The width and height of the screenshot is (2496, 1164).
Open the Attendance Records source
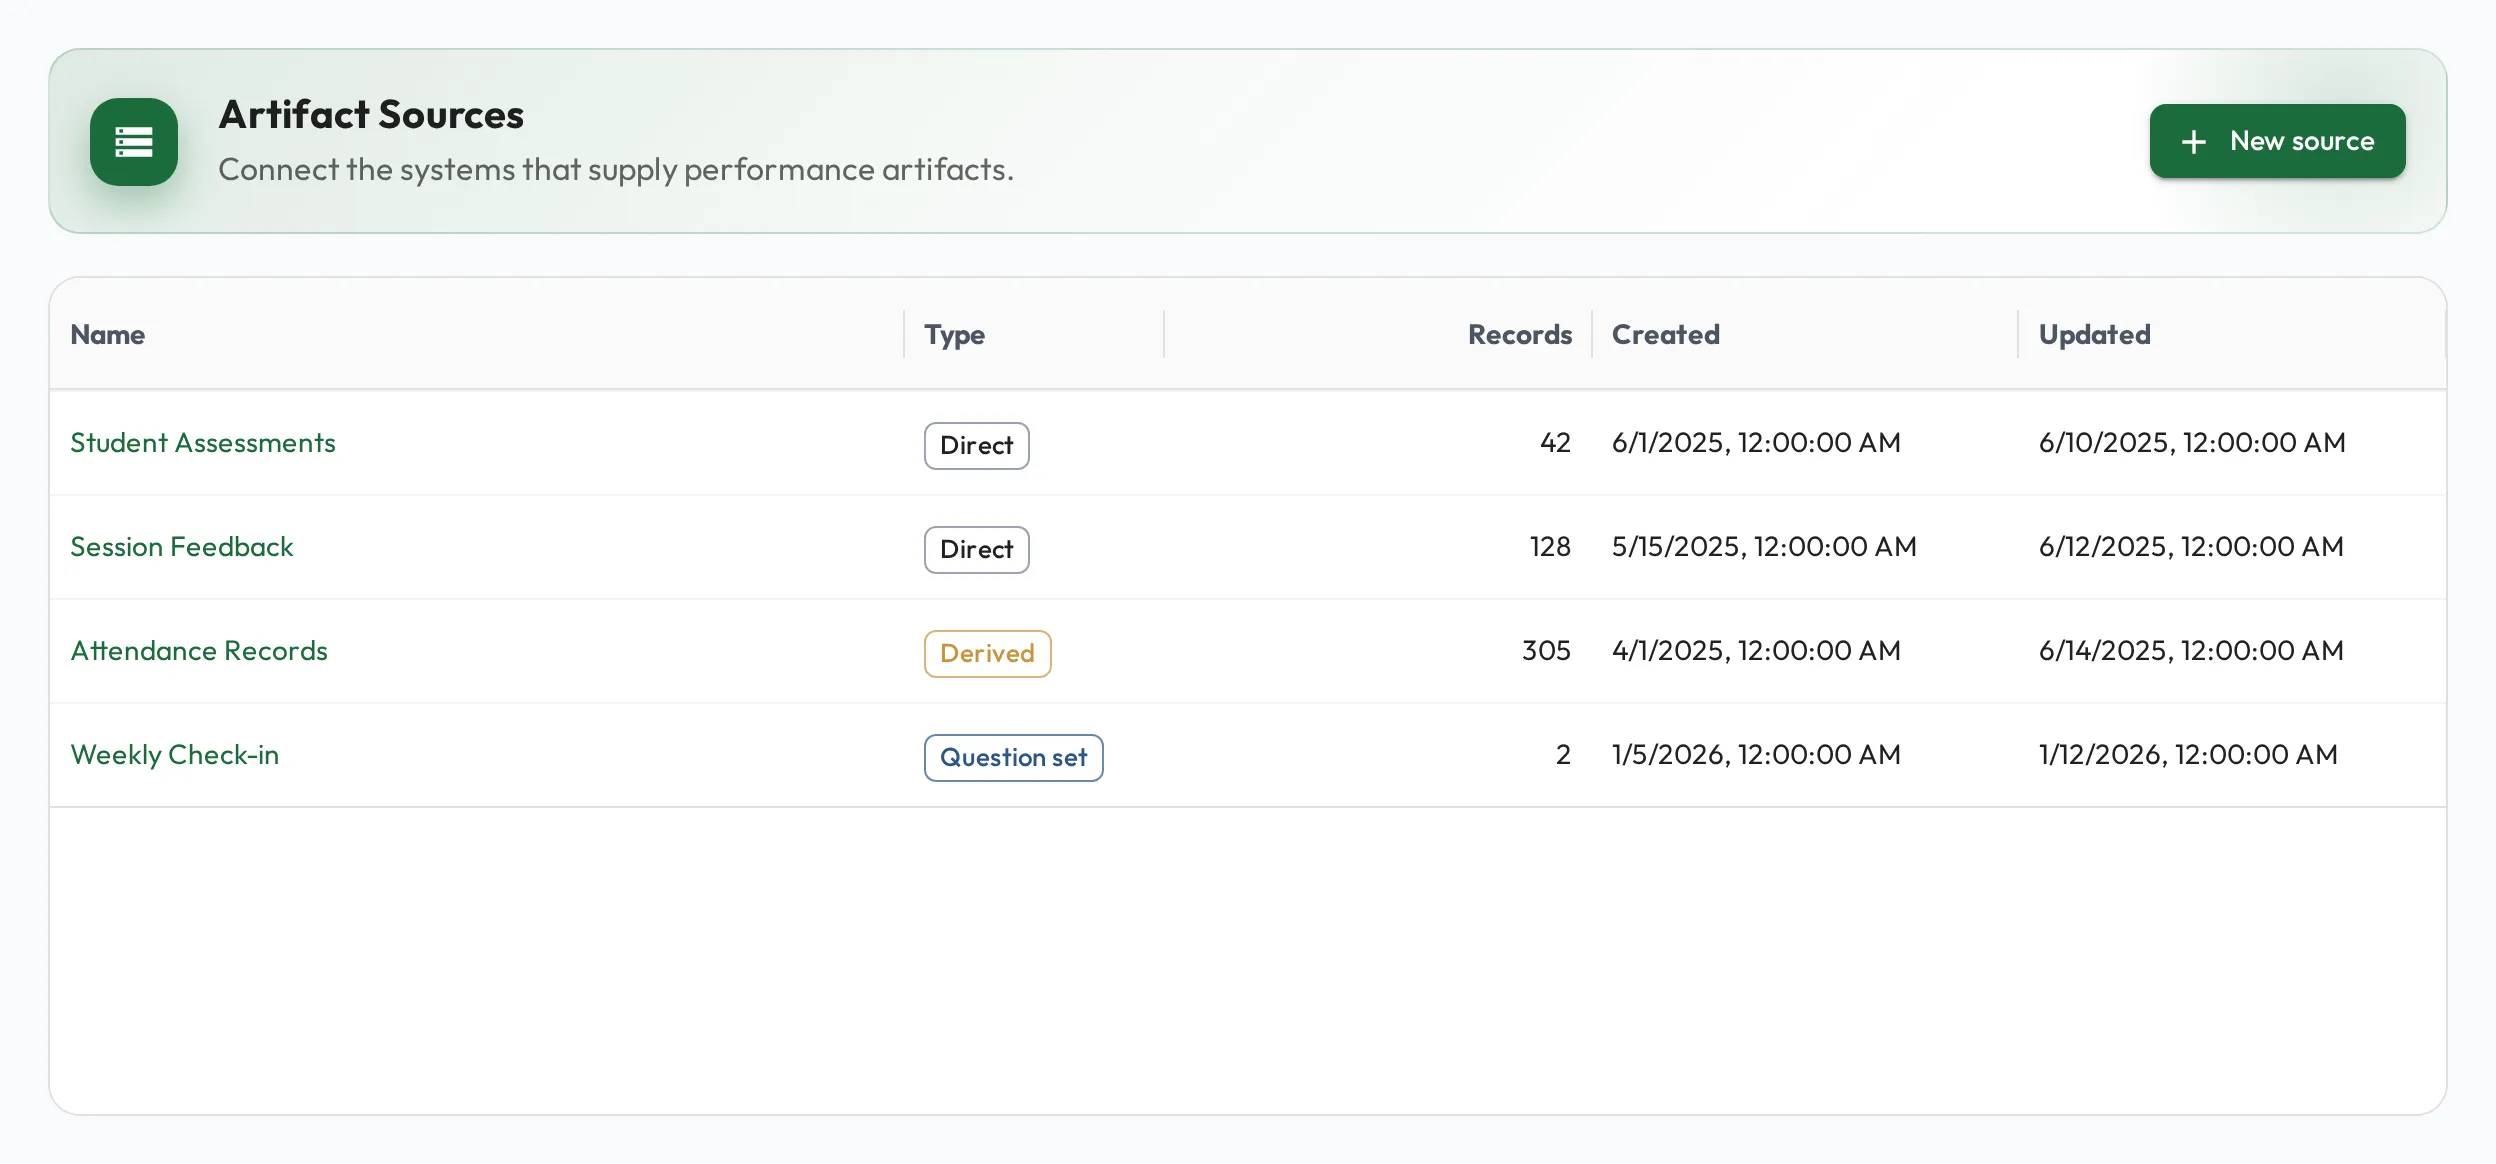click(x=199, y=651)
